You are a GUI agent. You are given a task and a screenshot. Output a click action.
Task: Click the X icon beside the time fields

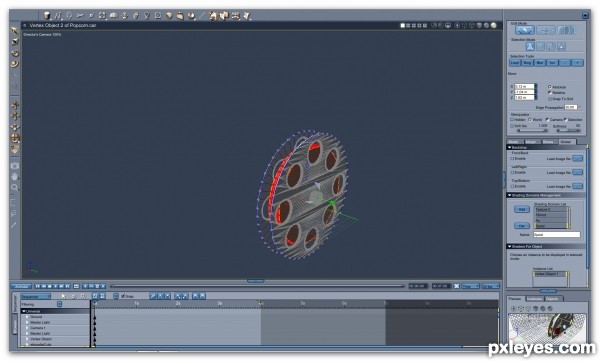[x=457, y=286]
